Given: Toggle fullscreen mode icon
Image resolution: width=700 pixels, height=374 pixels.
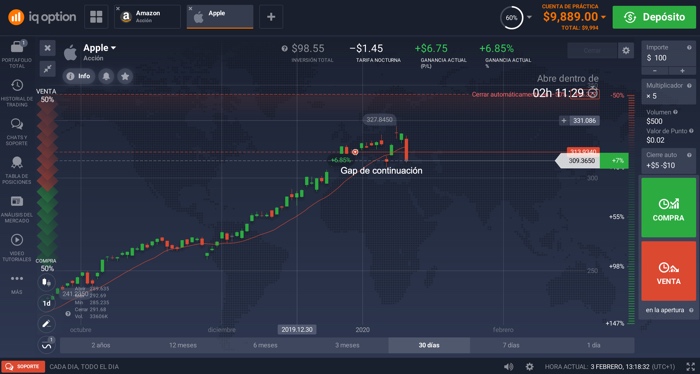Looking at the screenshot, I should pyautogui.click(x=691, y=366).
